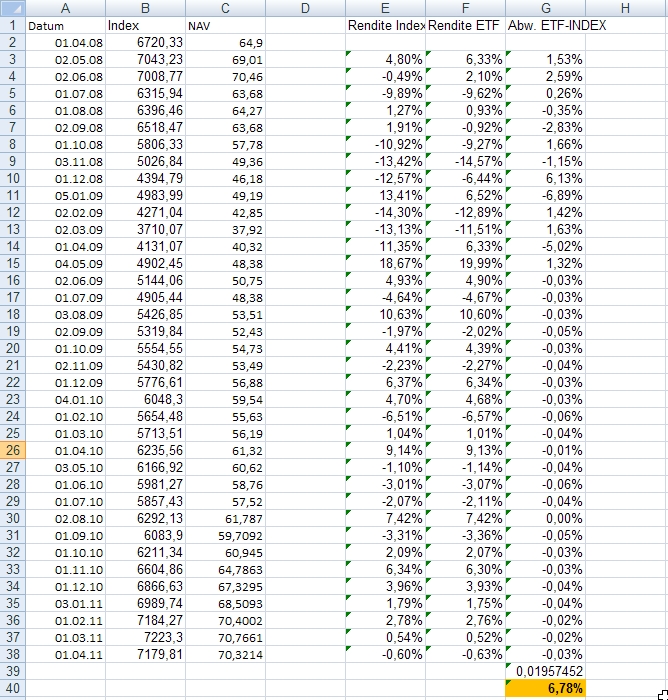The image size is (668, 700).
Task: Select the deviation cell 2,59%
Action: (x=545, y=76)
